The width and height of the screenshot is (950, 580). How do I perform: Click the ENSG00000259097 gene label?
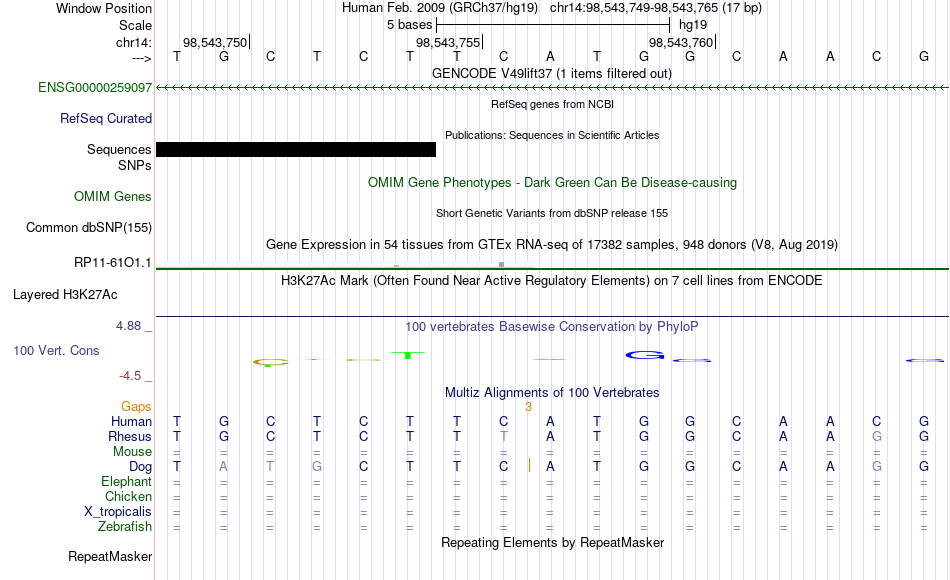(x=95, y=87)
